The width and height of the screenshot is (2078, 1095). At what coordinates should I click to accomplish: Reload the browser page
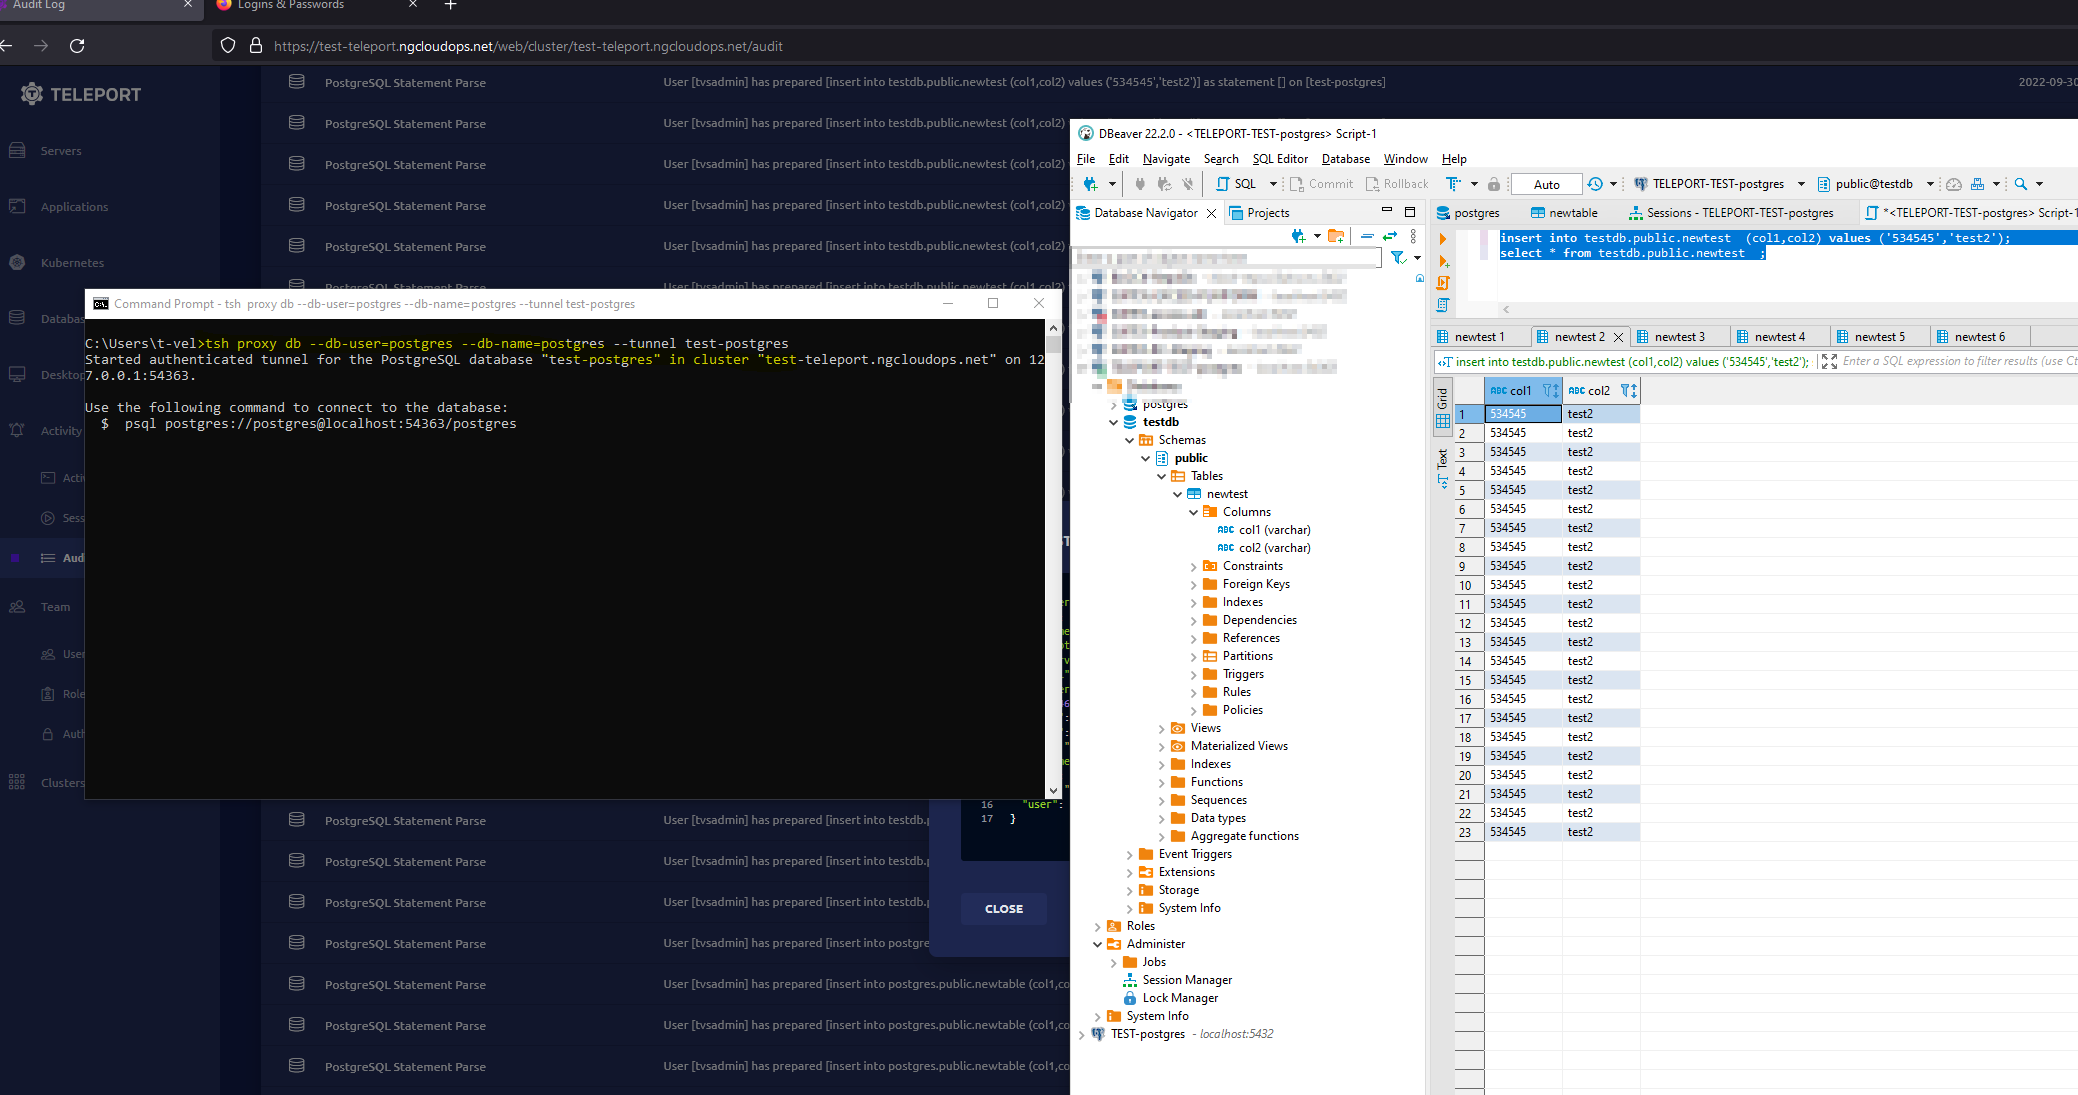coord(77,46)
